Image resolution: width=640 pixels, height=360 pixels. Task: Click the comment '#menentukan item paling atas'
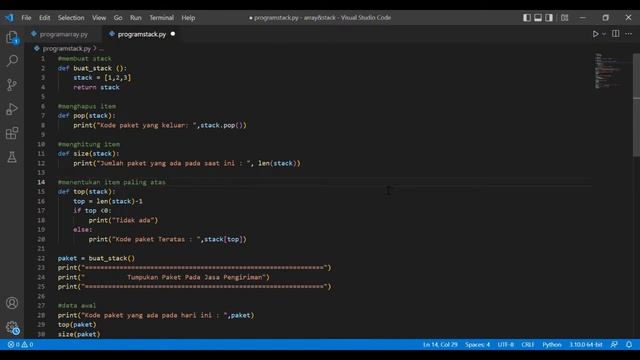tap(112, 182)
